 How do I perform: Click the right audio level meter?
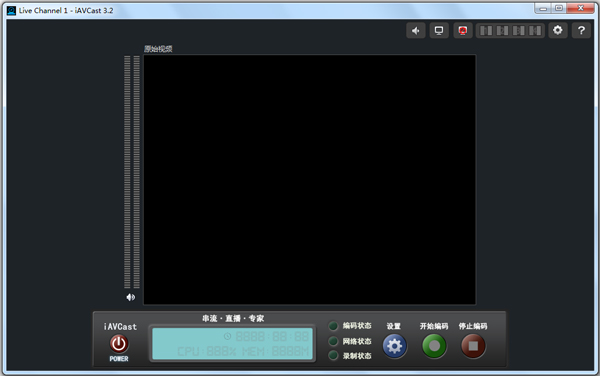click(137, 172)
